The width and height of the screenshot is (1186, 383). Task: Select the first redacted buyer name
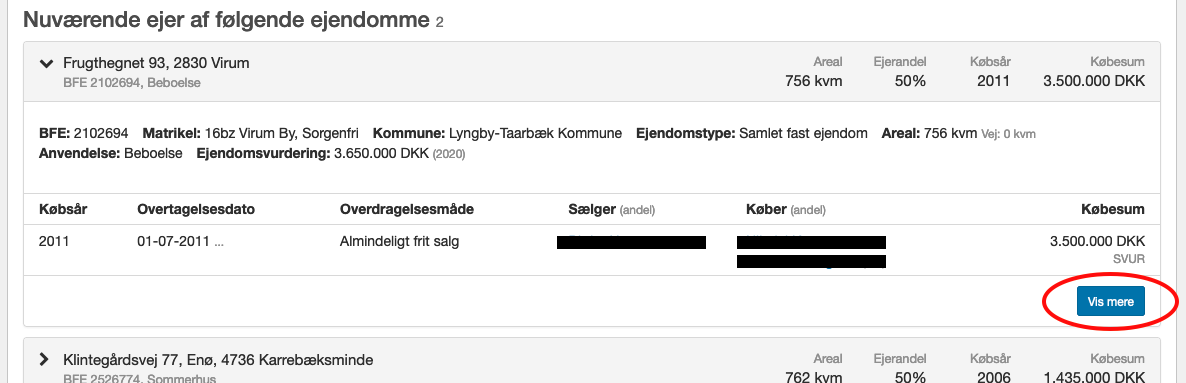coord(811,242)
